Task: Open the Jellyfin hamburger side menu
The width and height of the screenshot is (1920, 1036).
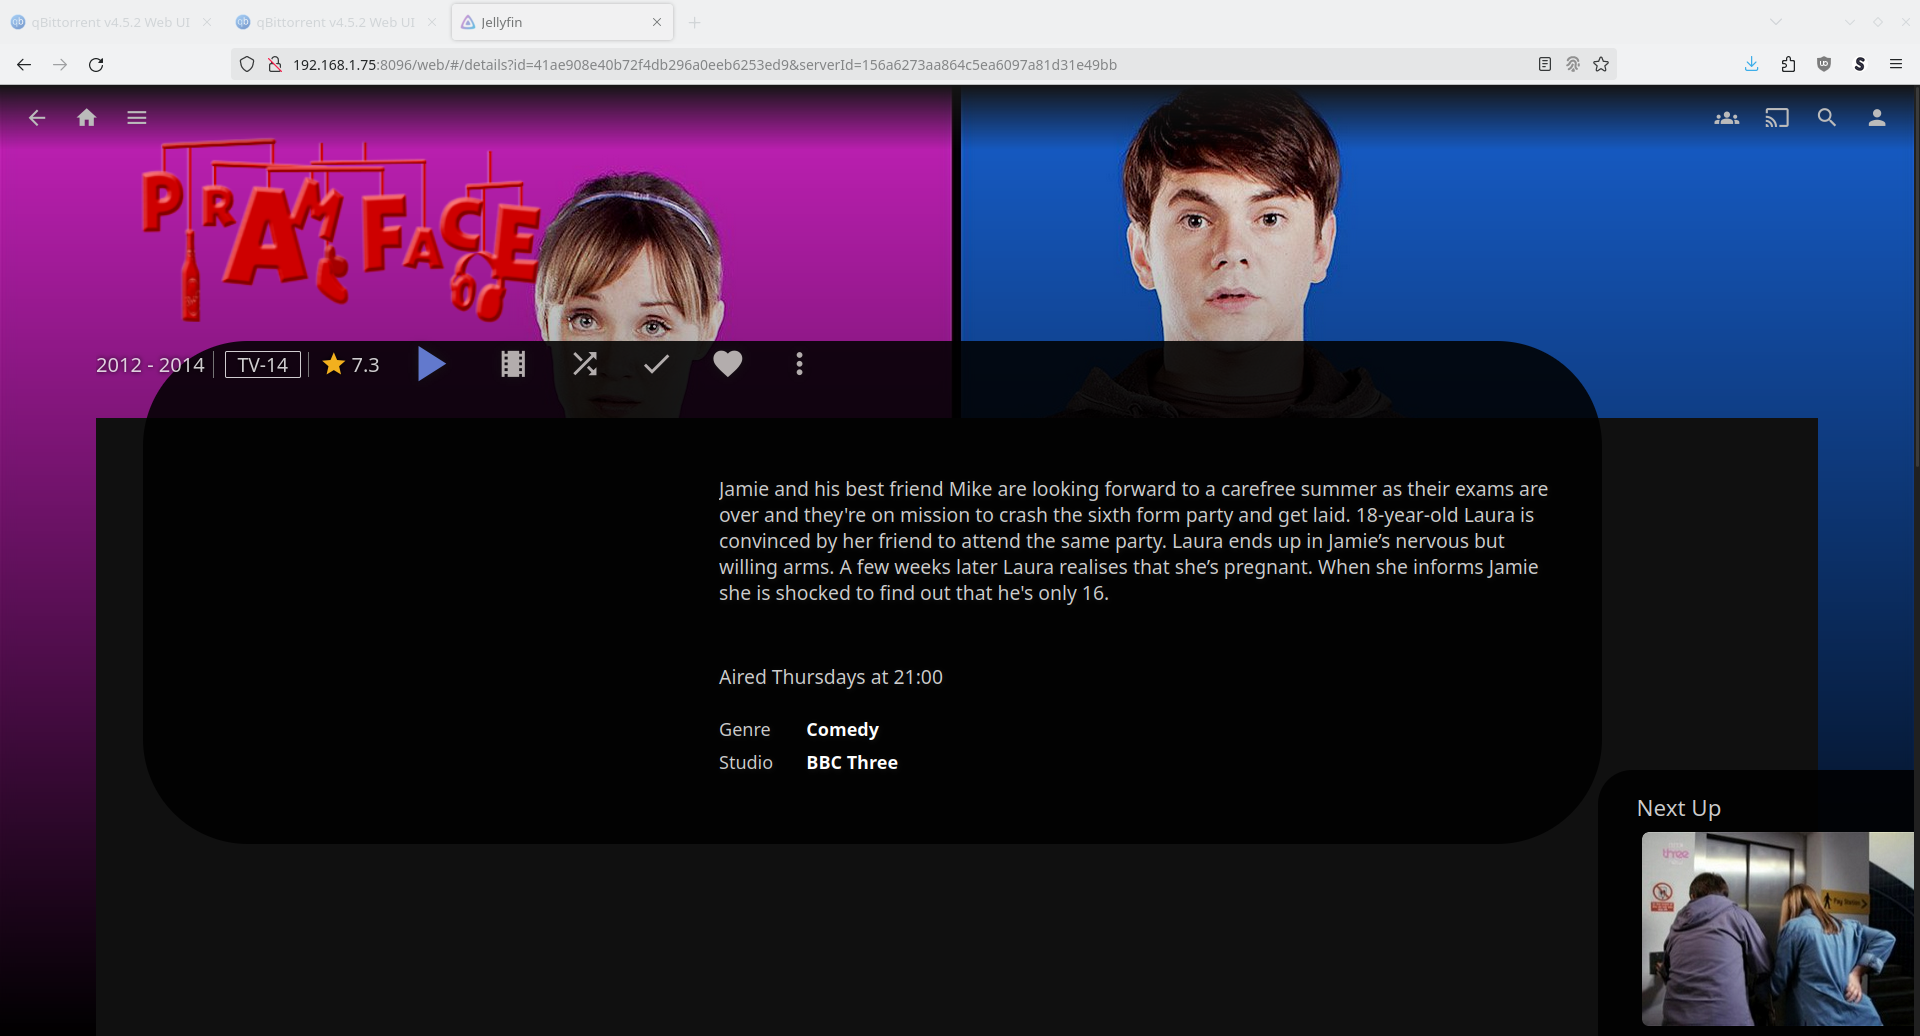Action: click(137, 118)
